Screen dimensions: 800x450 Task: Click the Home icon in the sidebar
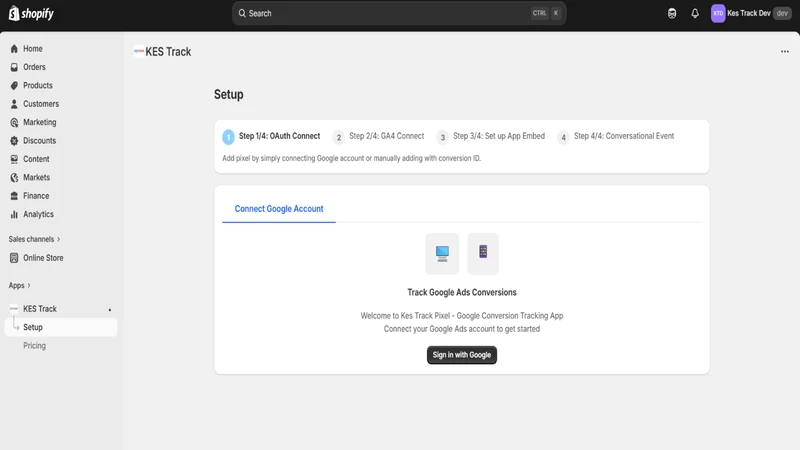[x=14, y=49]
